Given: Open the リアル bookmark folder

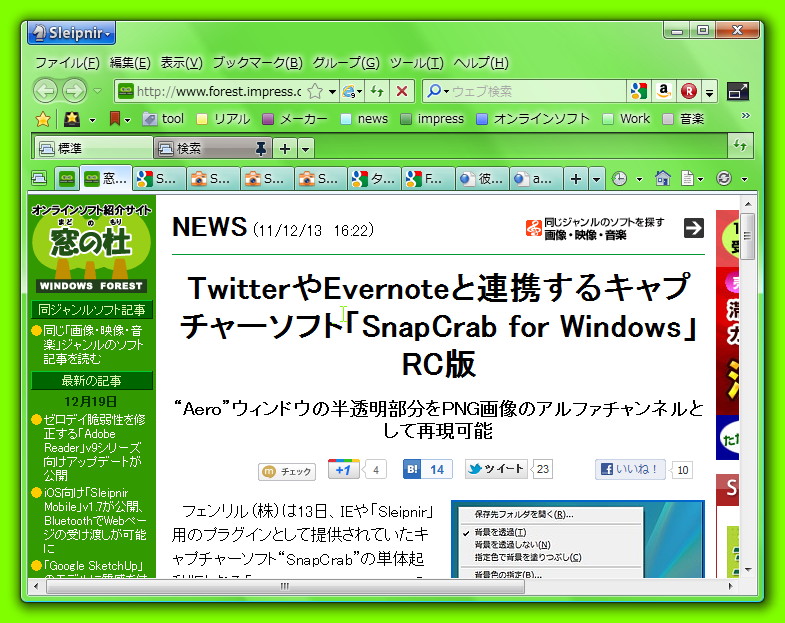Looking at the screenshot, I should click(x=223, y=119).
